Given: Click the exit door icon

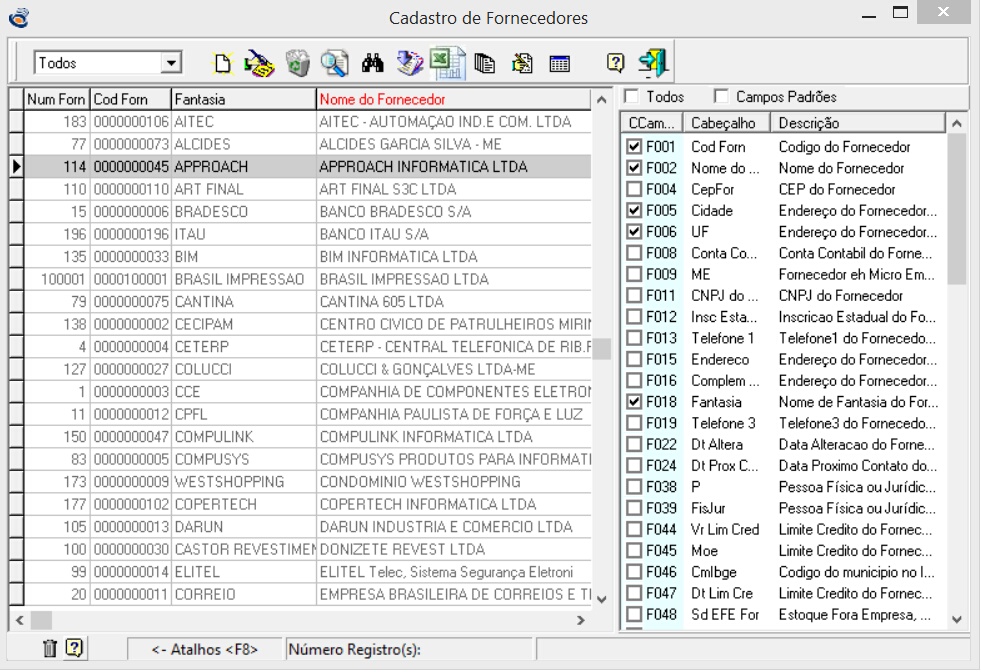Looking at the screenshot, I should click(x=653, y=63).
